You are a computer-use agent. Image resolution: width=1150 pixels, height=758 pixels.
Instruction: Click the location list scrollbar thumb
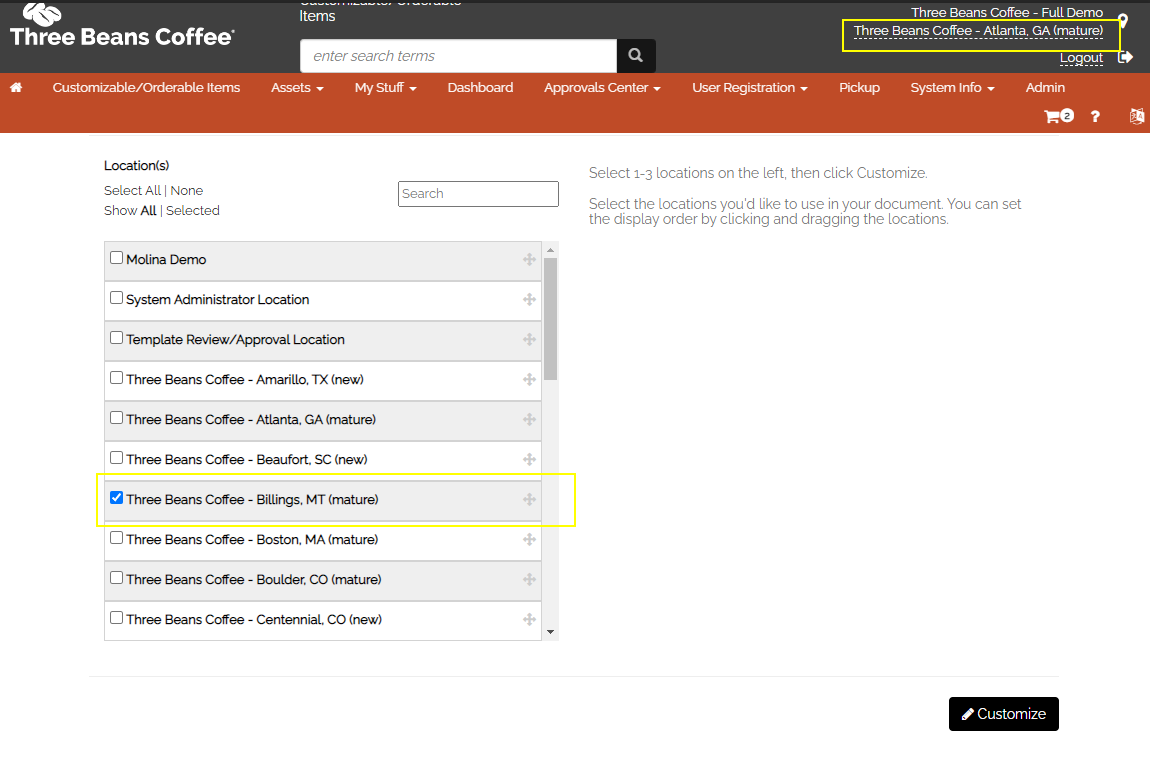pos(551,319)
